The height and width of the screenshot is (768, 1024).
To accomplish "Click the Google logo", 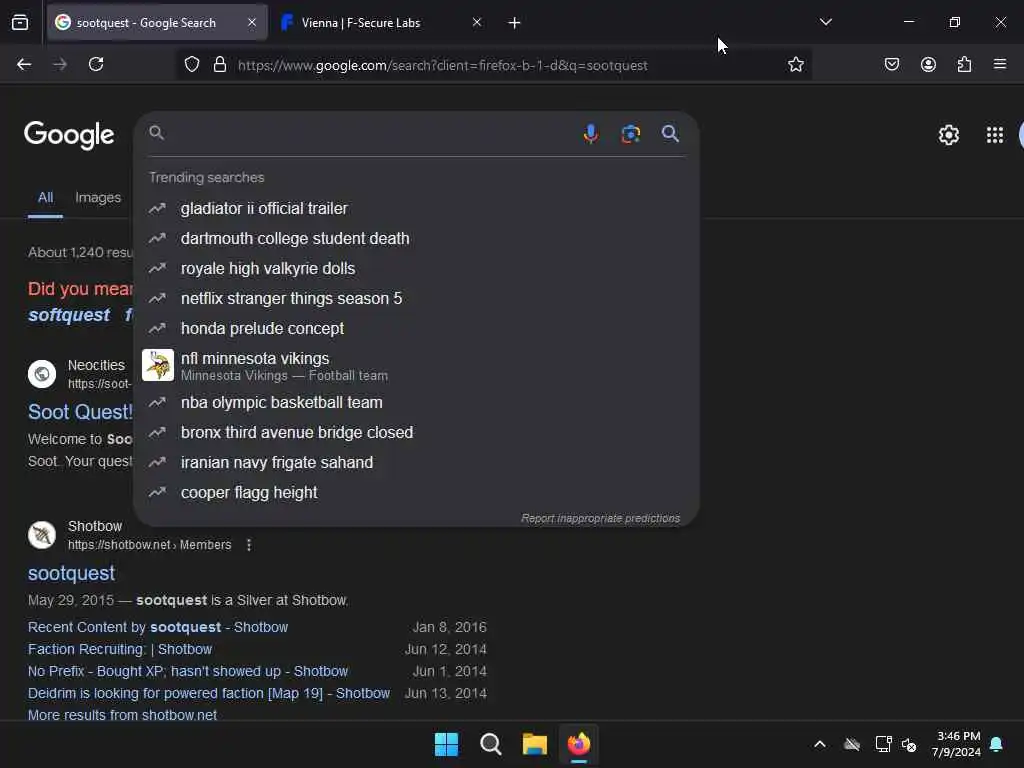I will pyautogui.click(x=69, y=135).
